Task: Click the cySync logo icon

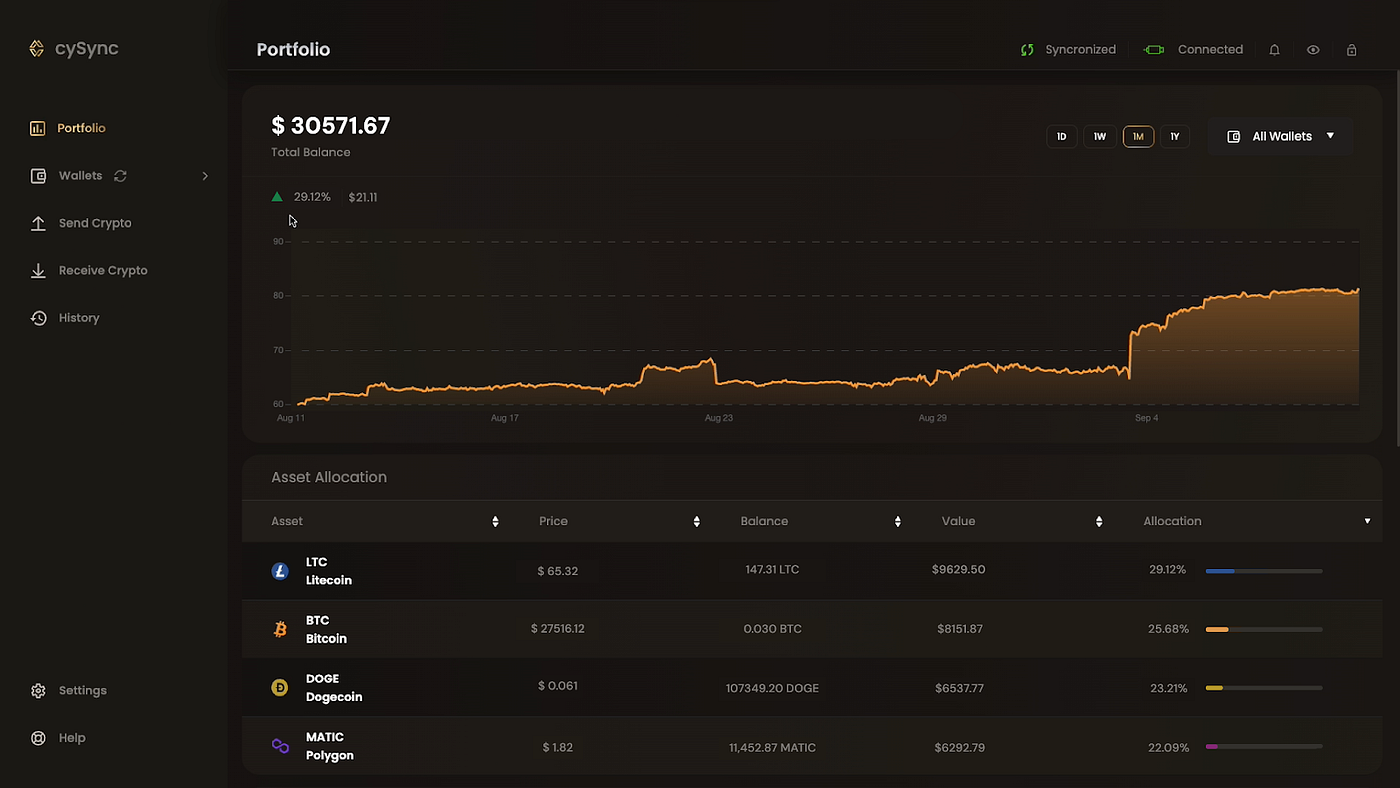Action: pos(37,48)
